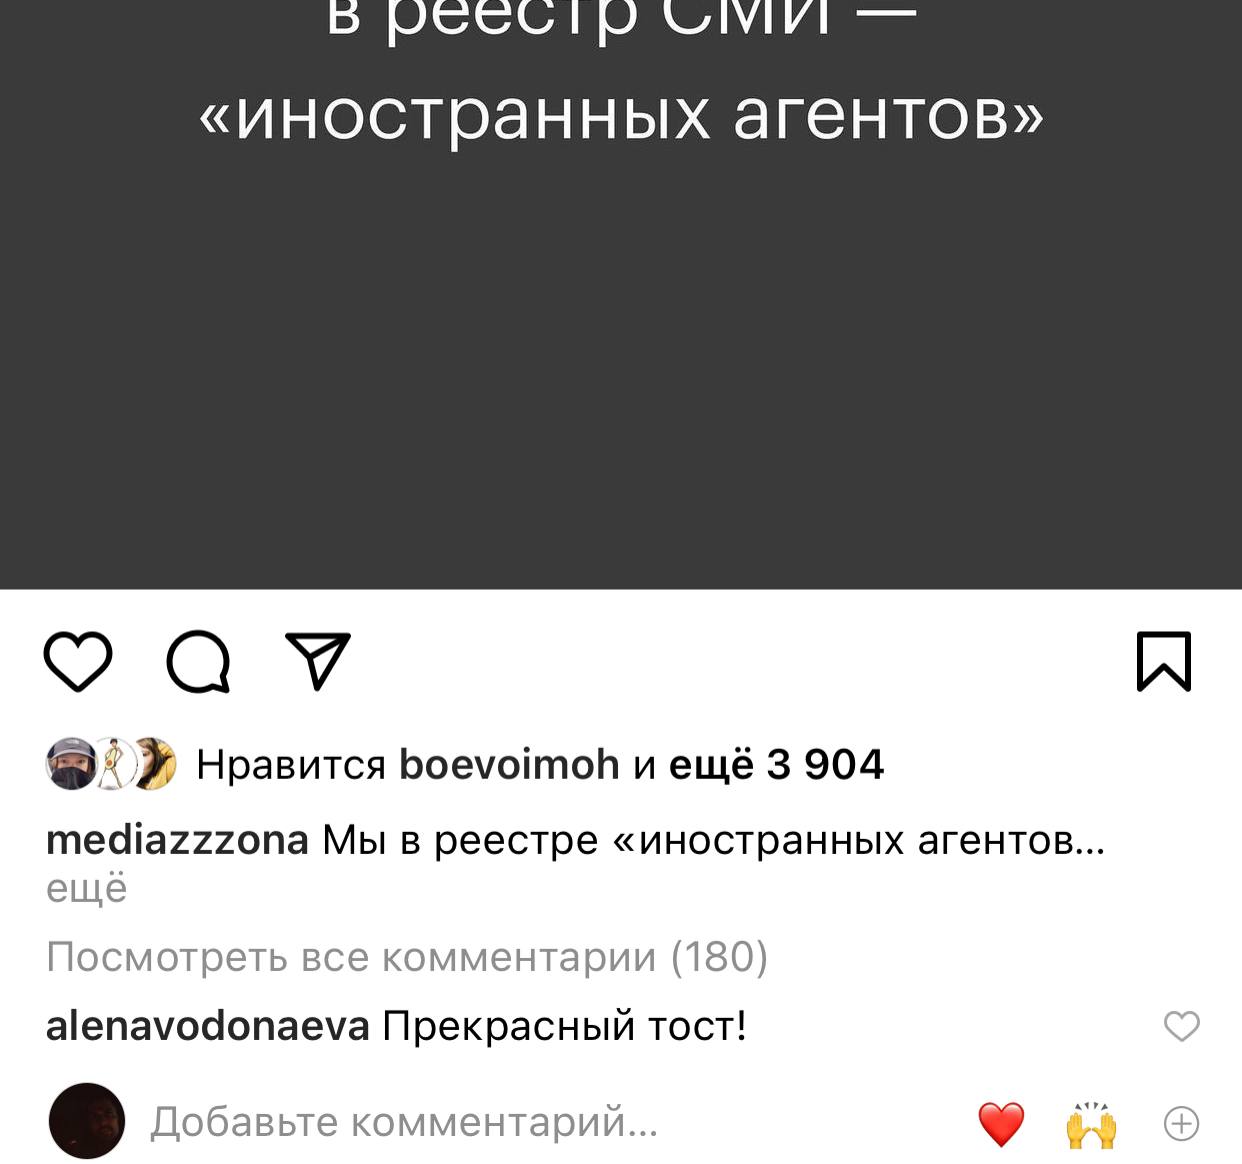Insert the red heart emoji reaction
Image resolution: width=1242 pixels, height=1164 pixels.
click(x=1001, y=1124)
